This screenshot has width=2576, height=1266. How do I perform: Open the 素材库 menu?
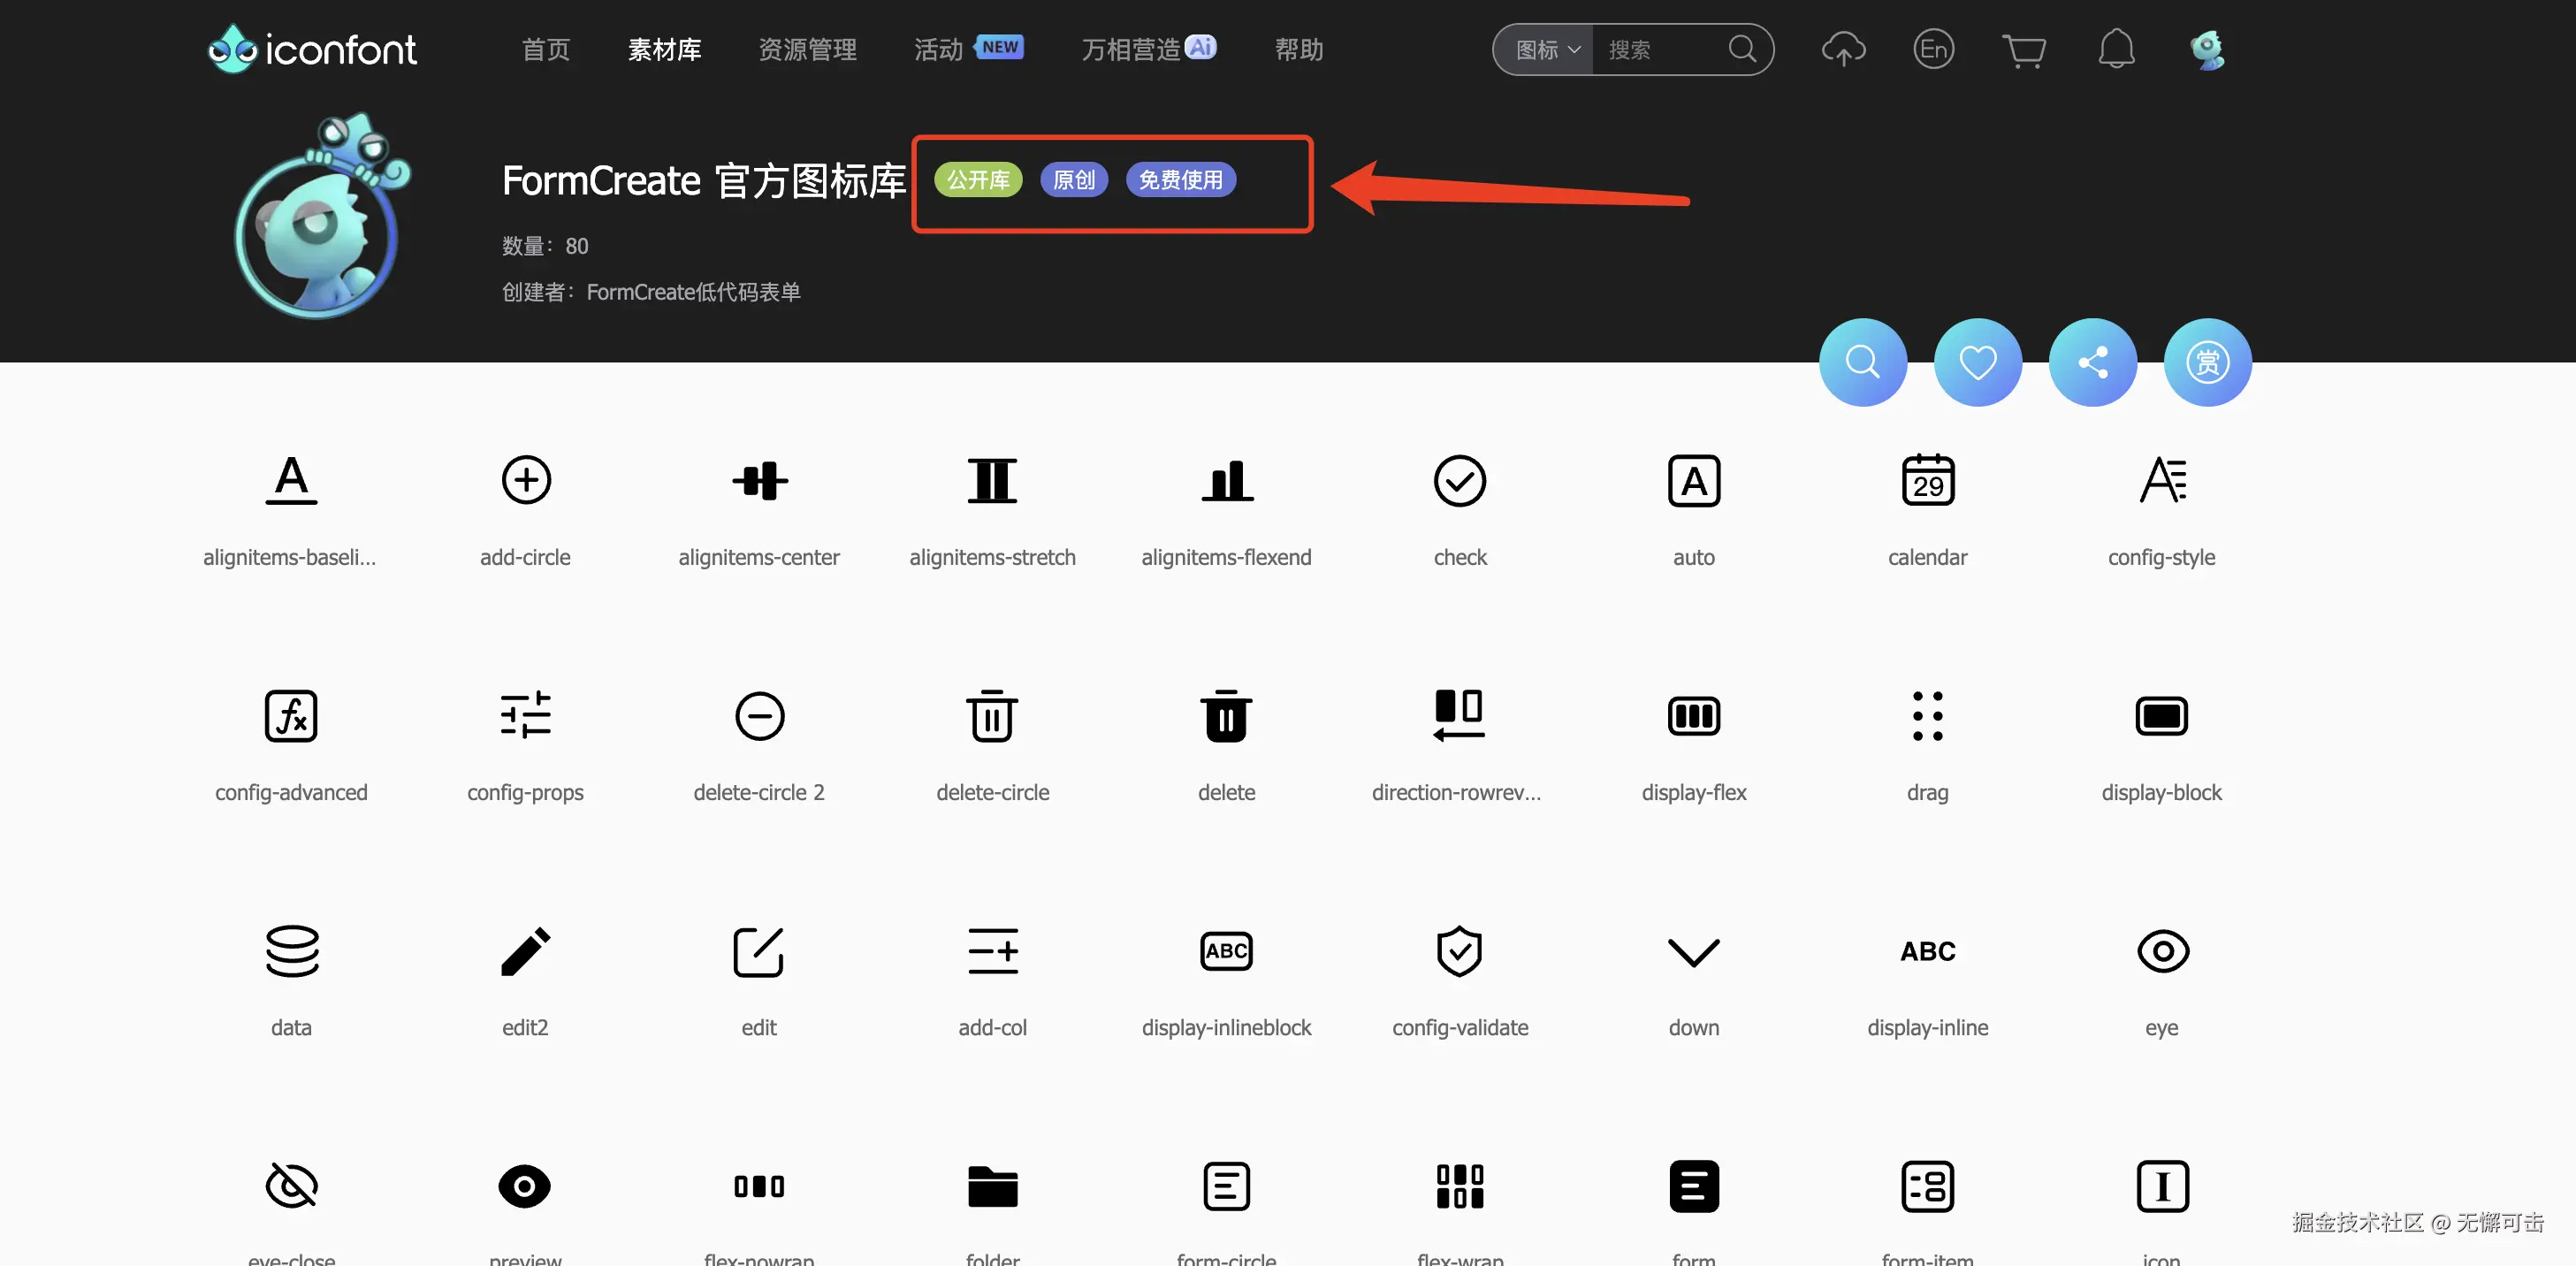664,50
